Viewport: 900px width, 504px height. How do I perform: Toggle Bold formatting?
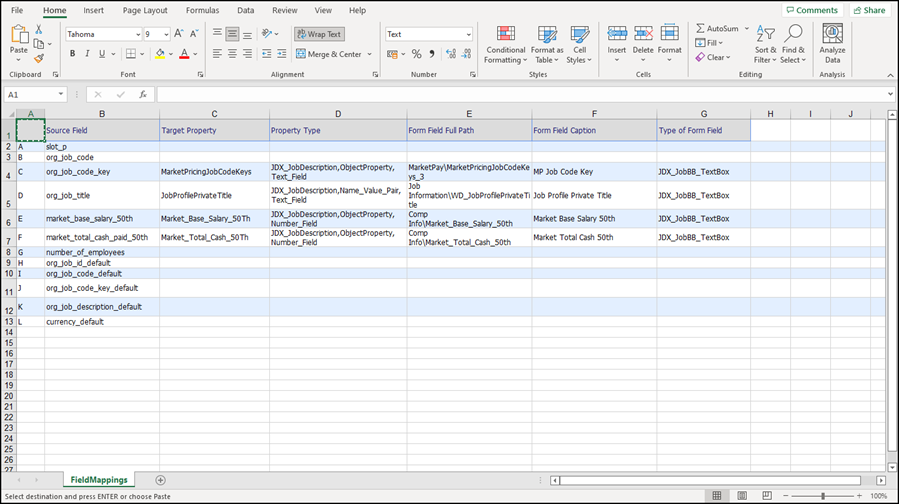[72, 53]
